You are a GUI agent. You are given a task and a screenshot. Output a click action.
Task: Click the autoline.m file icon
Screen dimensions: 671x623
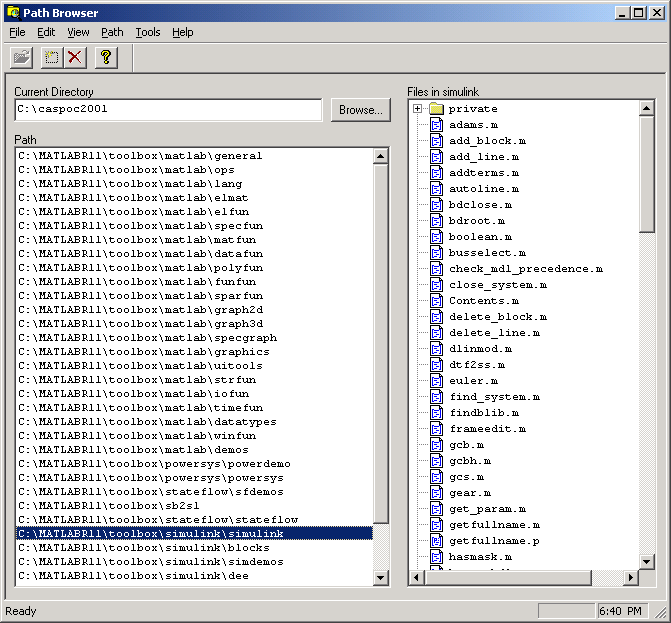click(436, 189)
